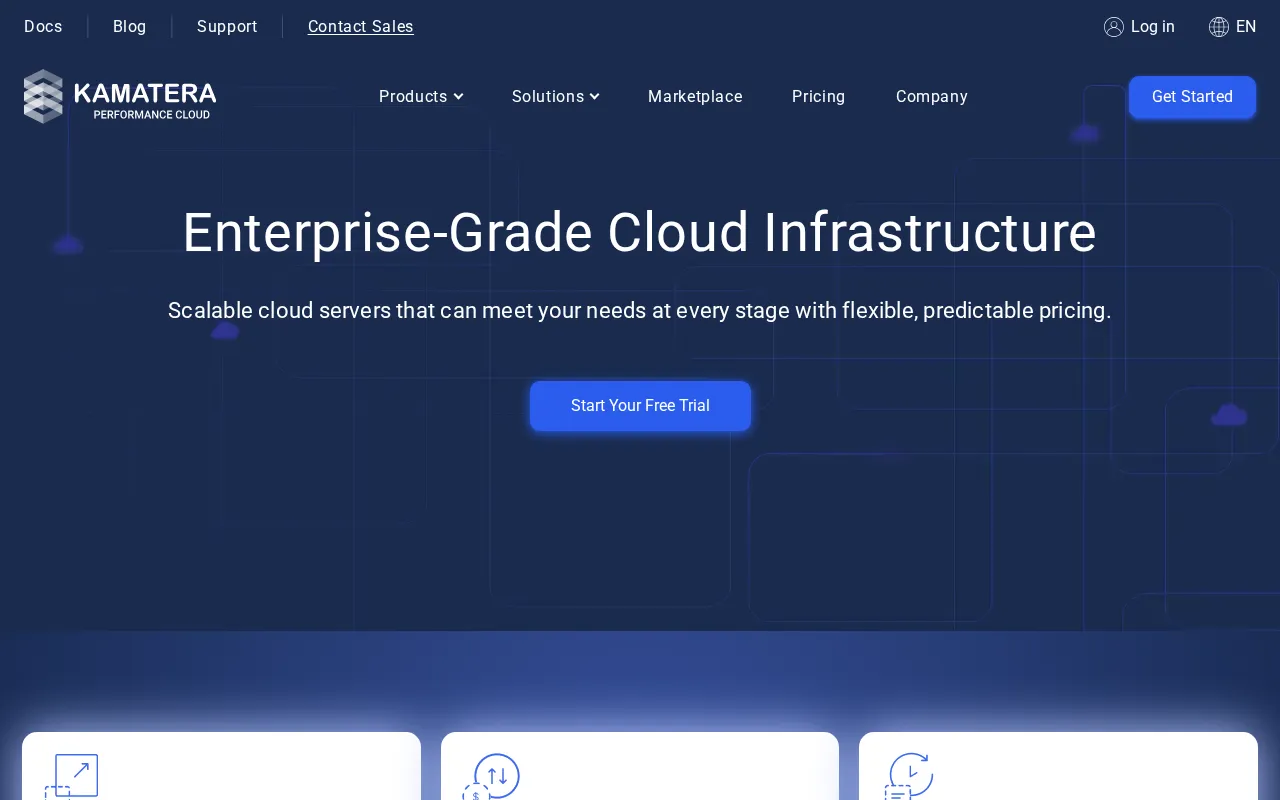Click the Contact Sales link
Image resolution: width=1280 pixels, height=800 pixels.
(361, 27)
